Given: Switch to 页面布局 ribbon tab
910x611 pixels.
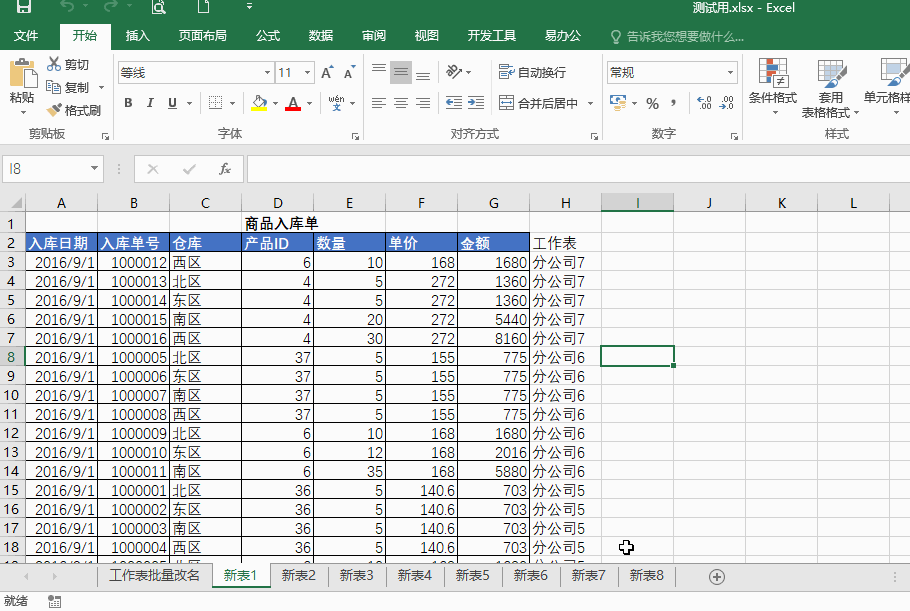Looking at the screenshot, I should (203, 36).
